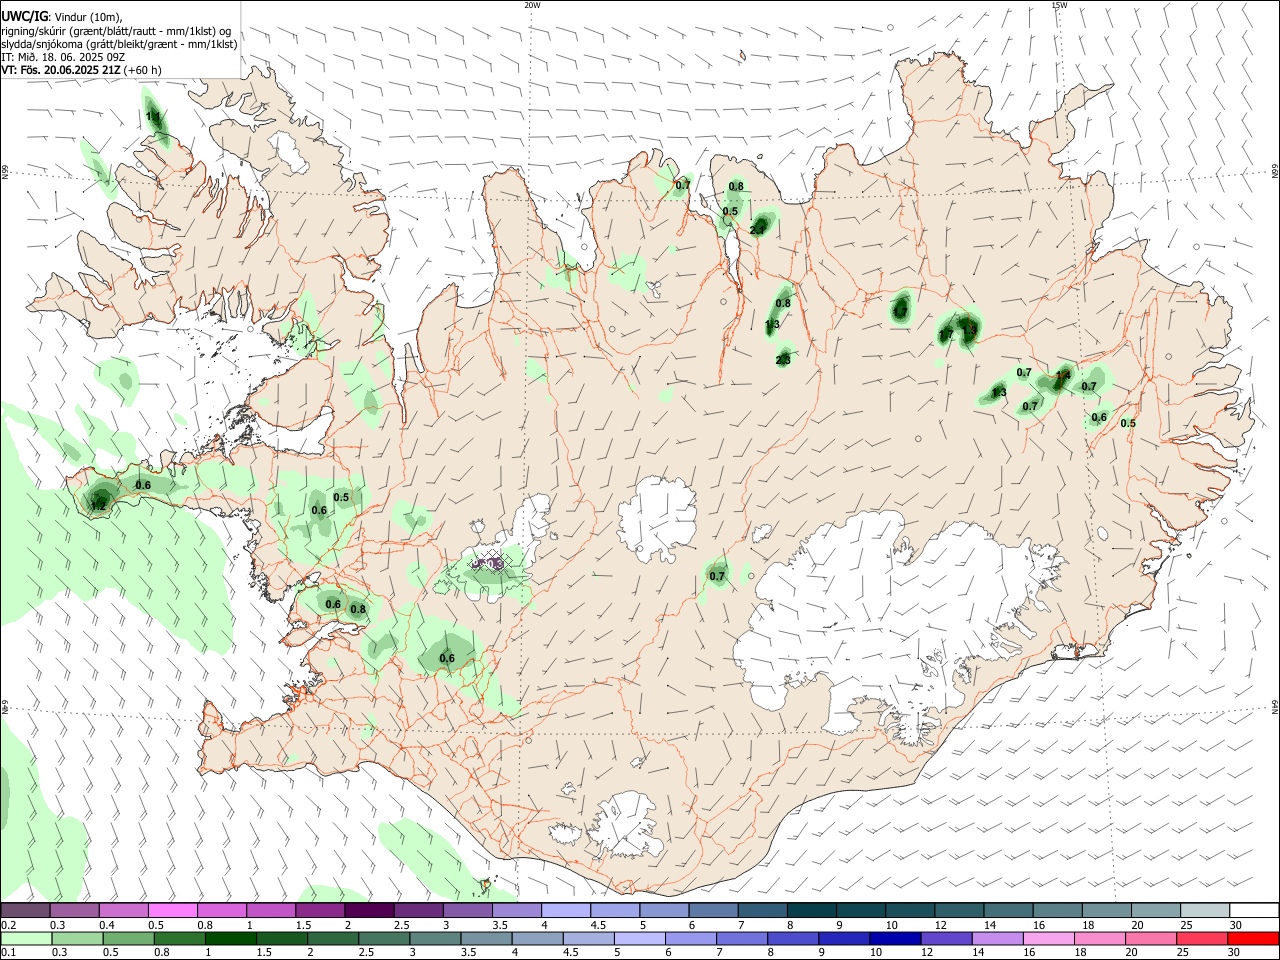This screenshot has width=1280, height=960.
Task: Click the 0.8 value north of Reykjavik
Action: point(358,609)
